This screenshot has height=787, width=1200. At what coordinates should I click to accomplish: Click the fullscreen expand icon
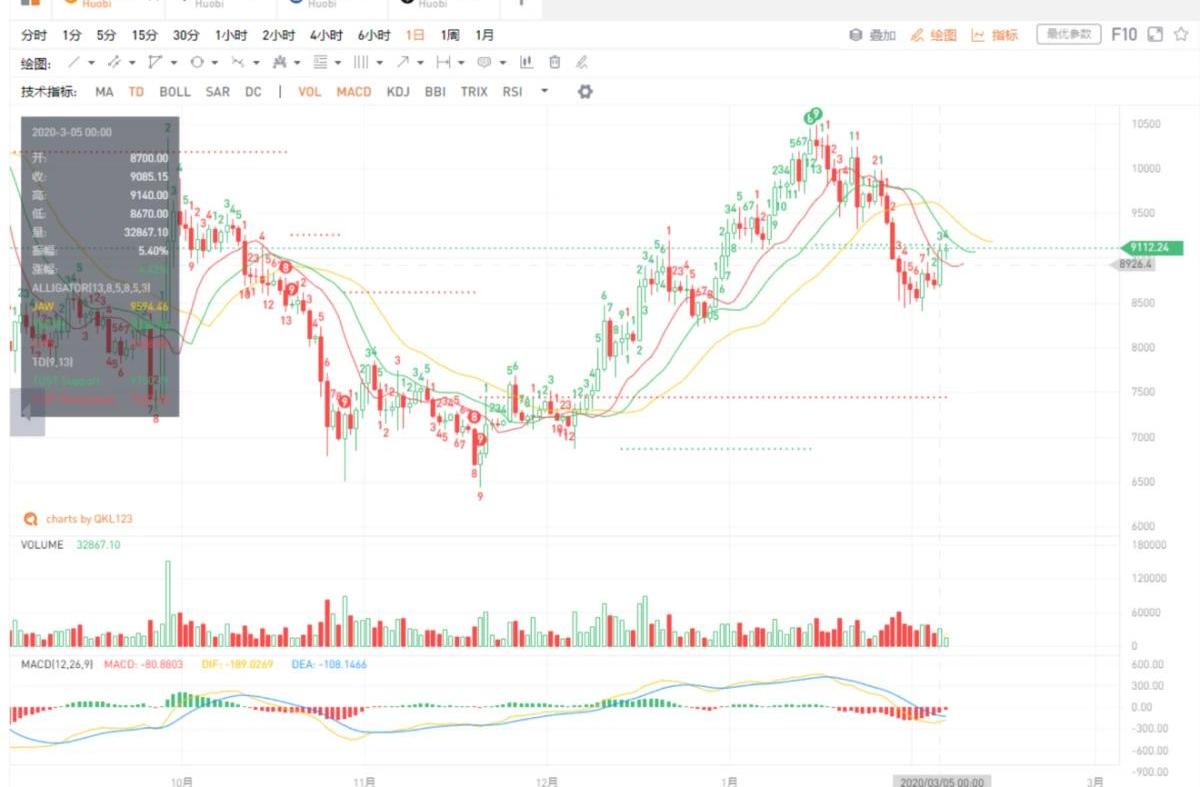pos(1155,35)
